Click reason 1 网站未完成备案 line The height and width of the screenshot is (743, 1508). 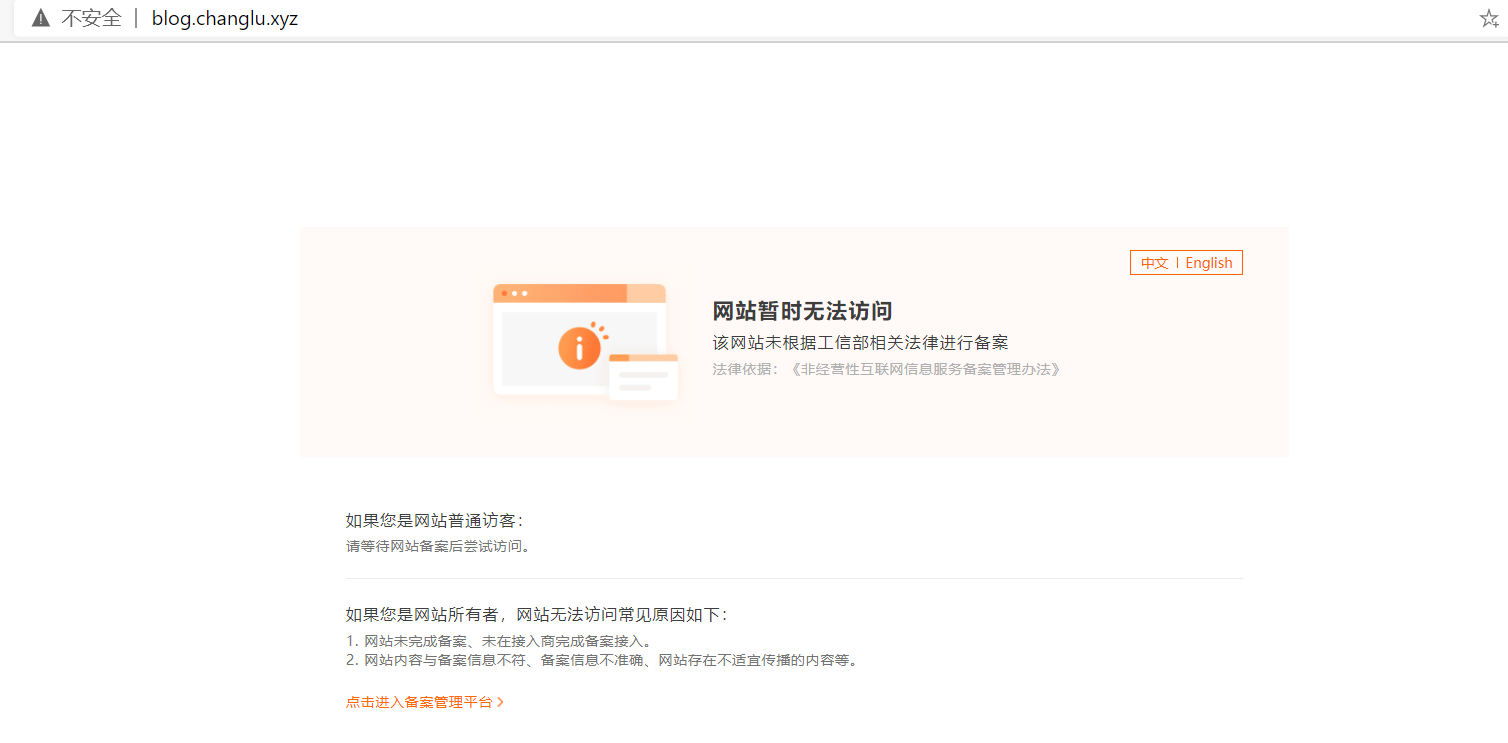click(500, 641)
